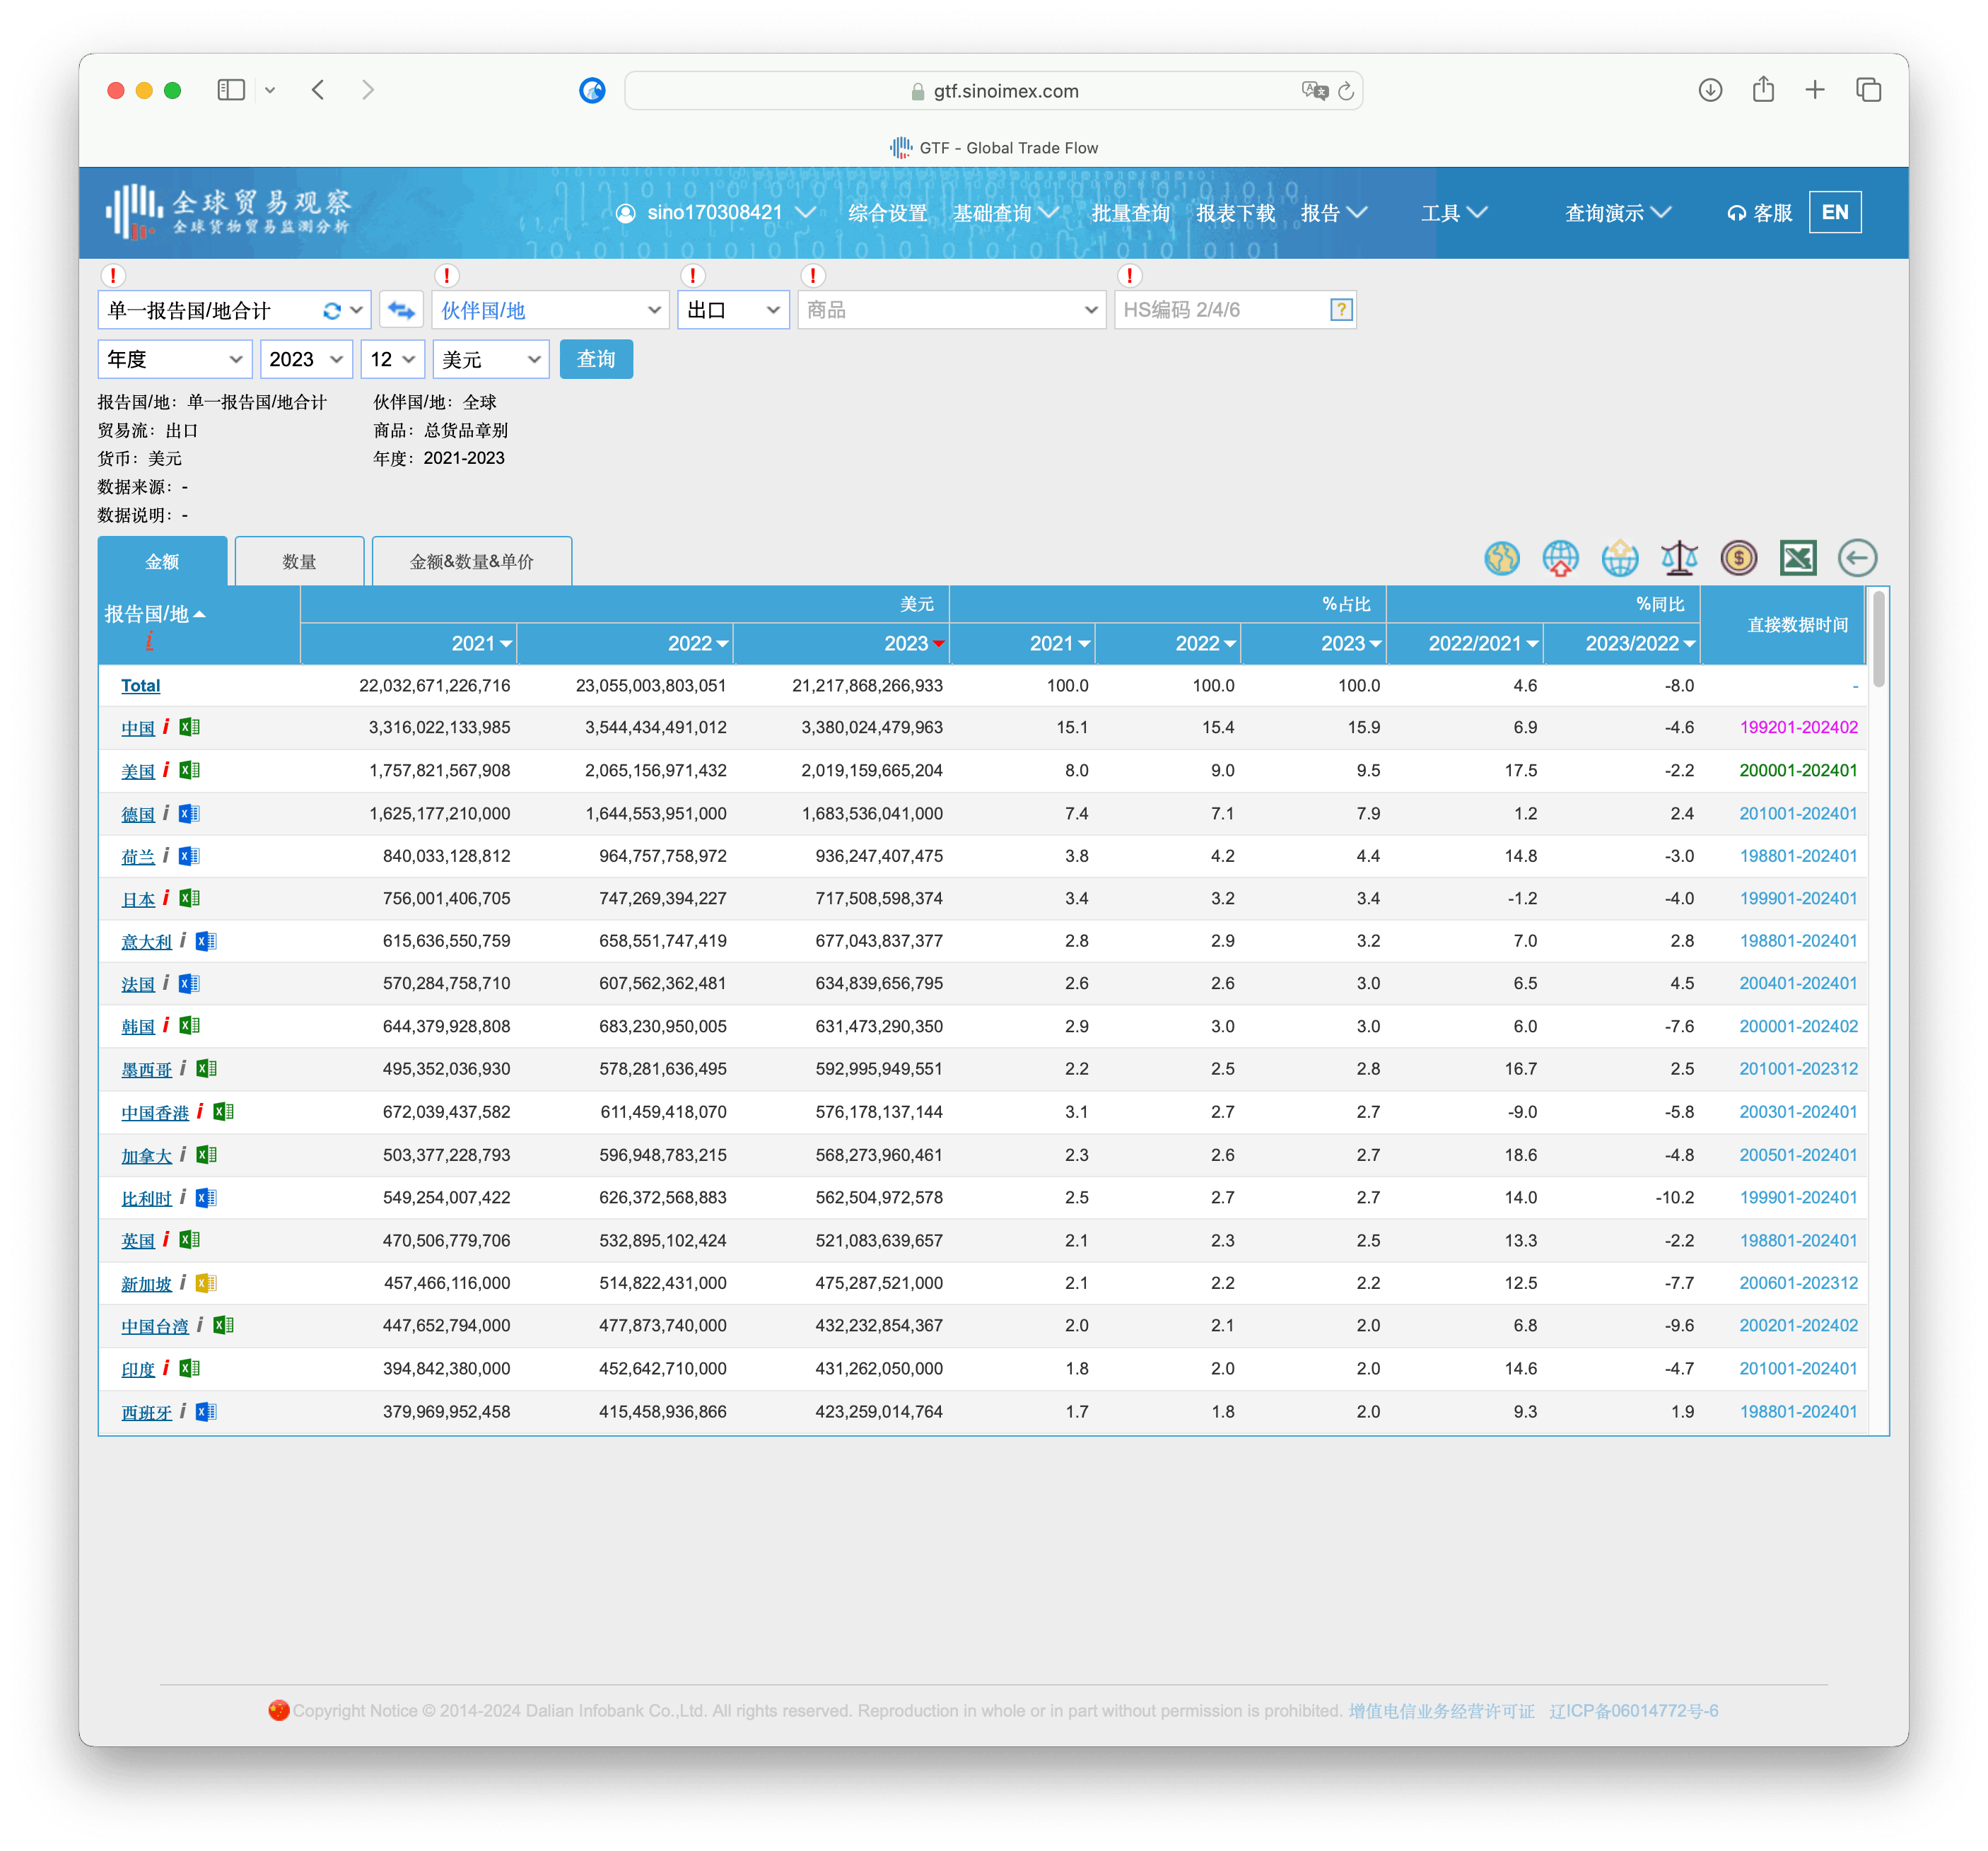Switch language with EN button

[1834, 212]
